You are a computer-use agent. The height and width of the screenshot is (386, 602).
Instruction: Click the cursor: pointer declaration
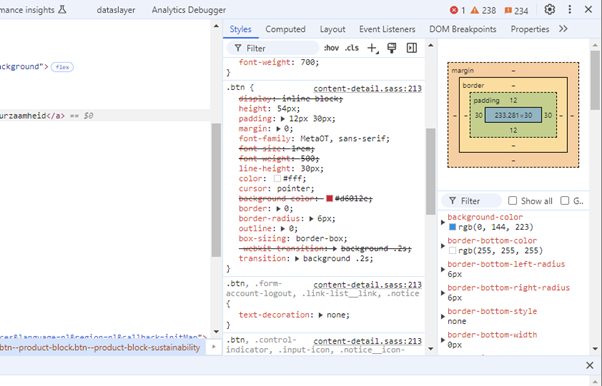[x=276, y=189]
